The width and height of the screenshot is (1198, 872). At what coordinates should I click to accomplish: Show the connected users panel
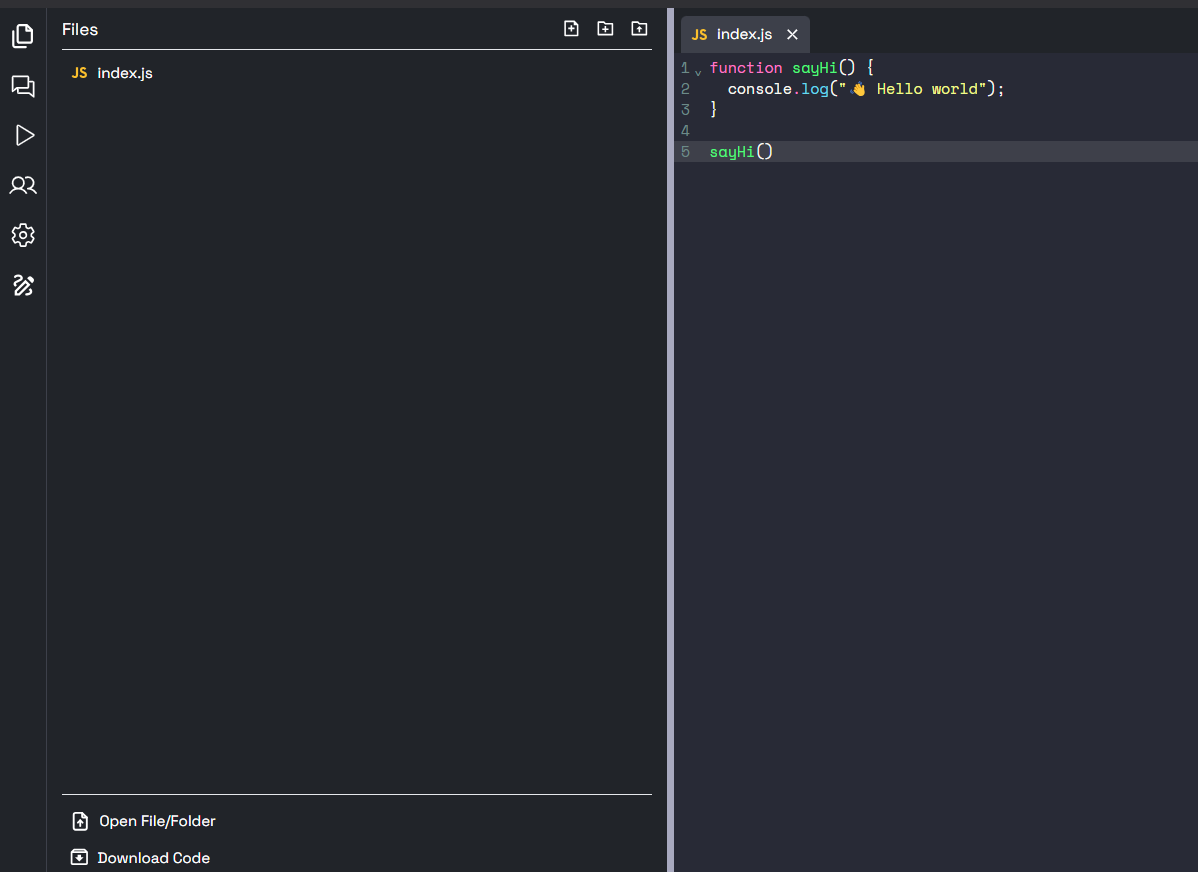click(x=23, y=185)
